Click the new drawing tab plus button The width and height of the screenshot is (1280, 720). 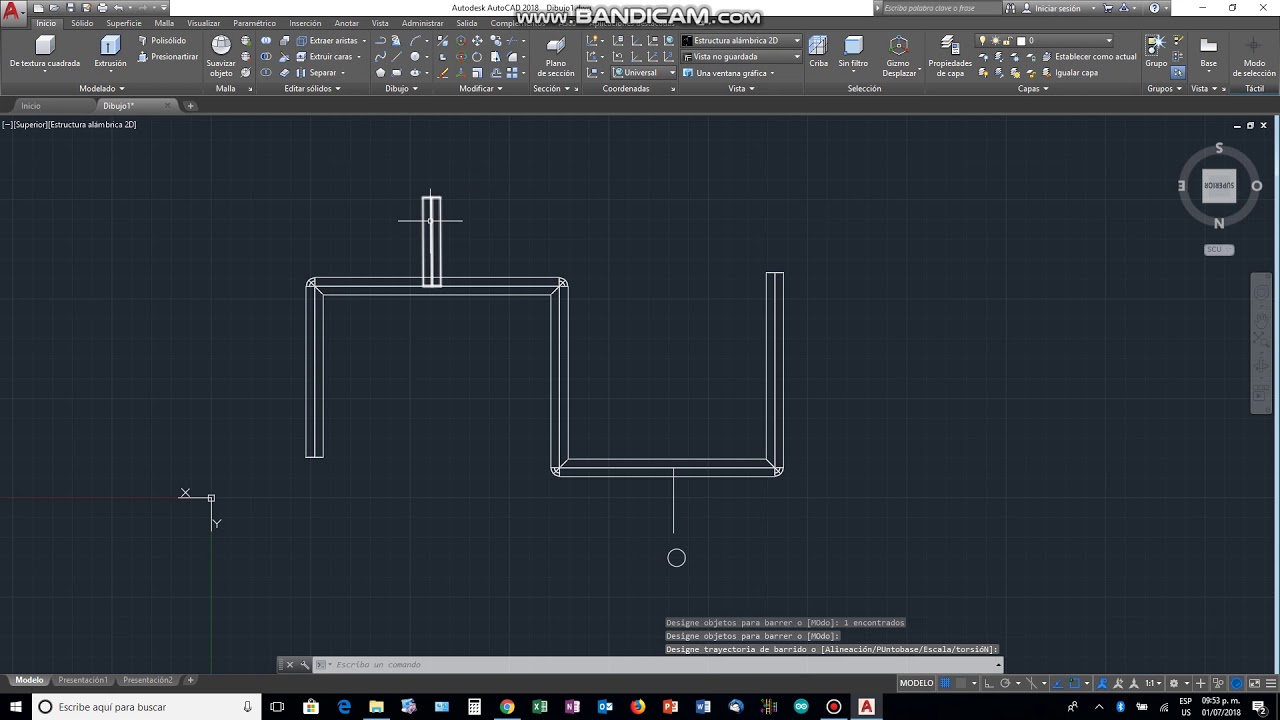coord(190,105)
